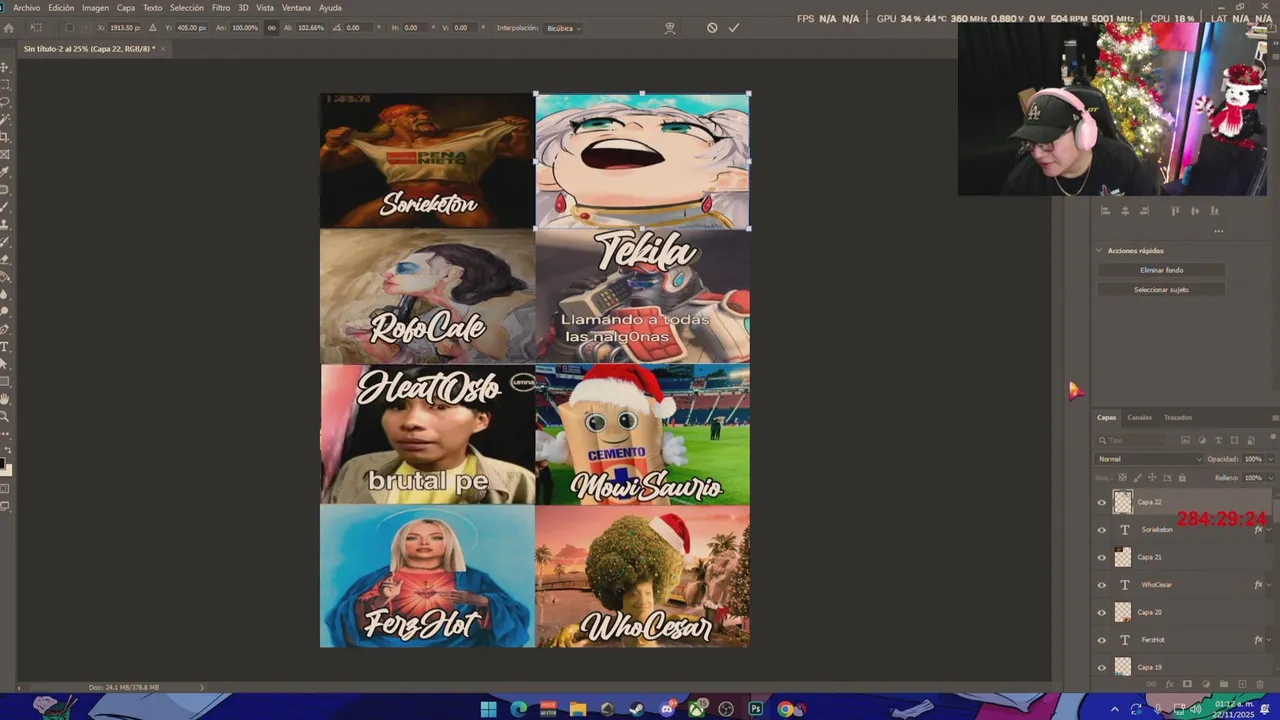The width and height of the screenshot is (1280, 720).
Task: Commit the transform with the checkmark
Action: click(734, 28)
